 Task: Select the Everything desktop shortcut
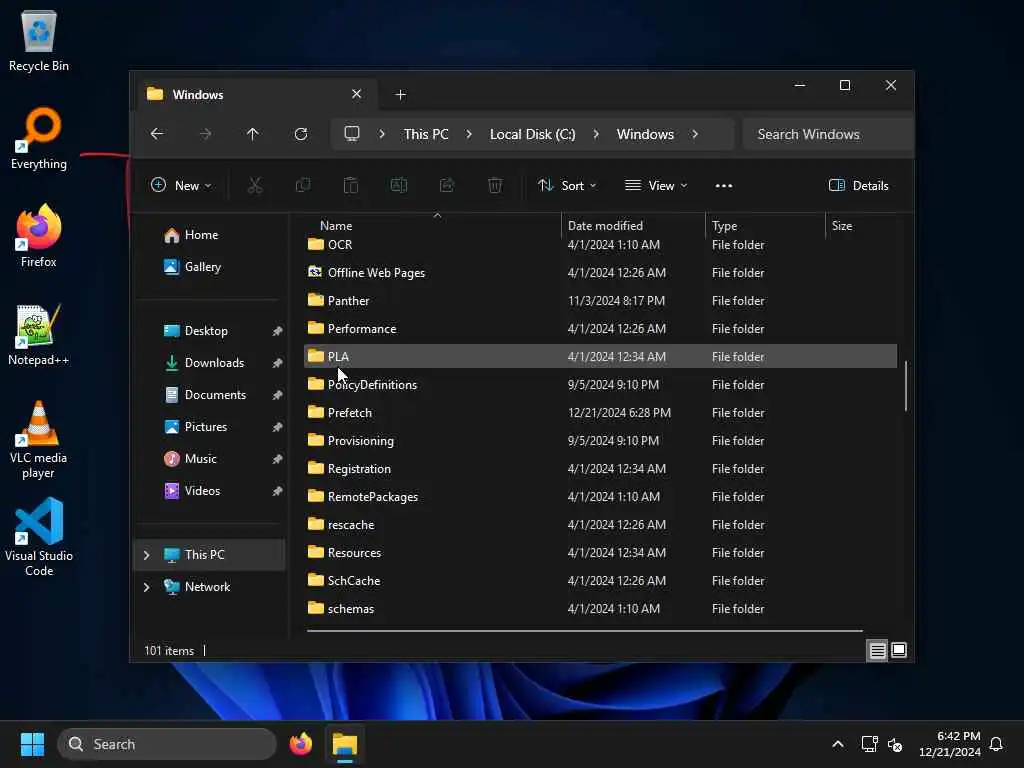(39, 138)
